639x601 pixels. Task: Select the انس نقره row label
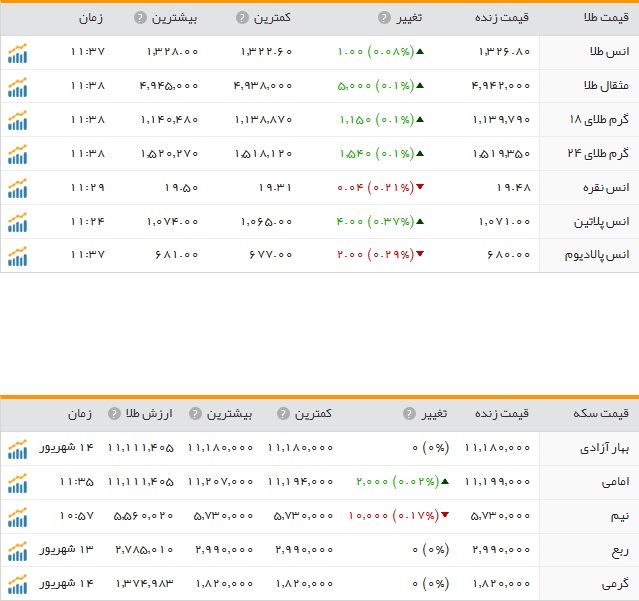coord(606,187)
